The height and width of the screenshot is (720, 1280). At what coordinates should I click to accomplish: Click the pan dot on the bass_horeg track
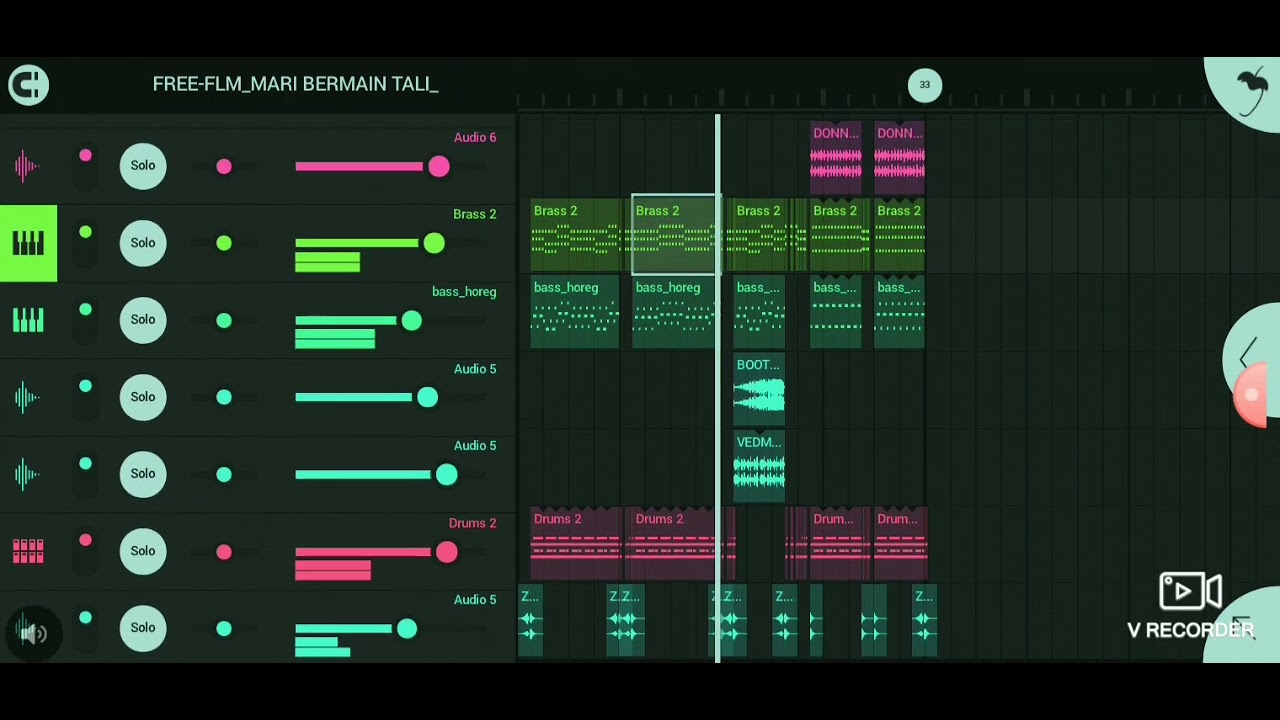224,321
